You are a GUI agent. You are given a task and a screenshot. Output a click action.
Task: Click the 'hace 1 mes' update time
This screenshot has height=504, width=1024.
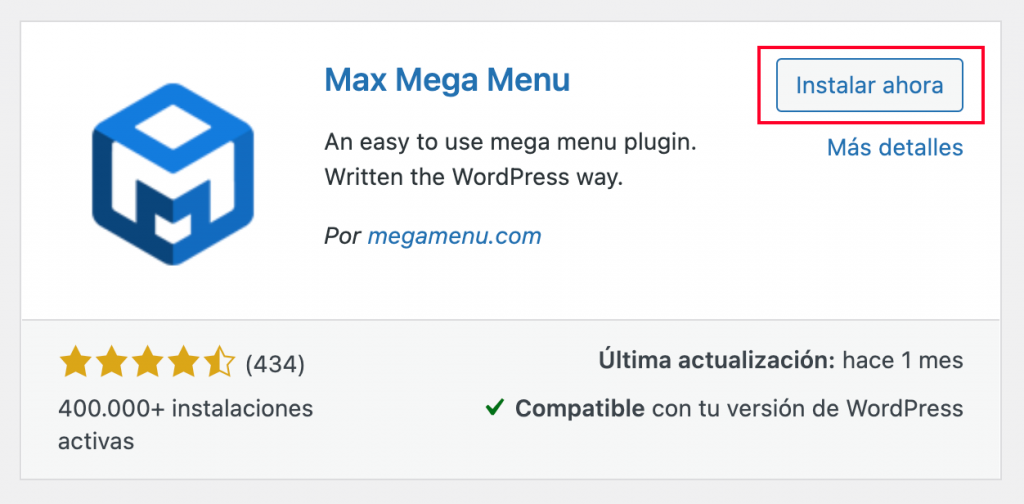[904, 361]
